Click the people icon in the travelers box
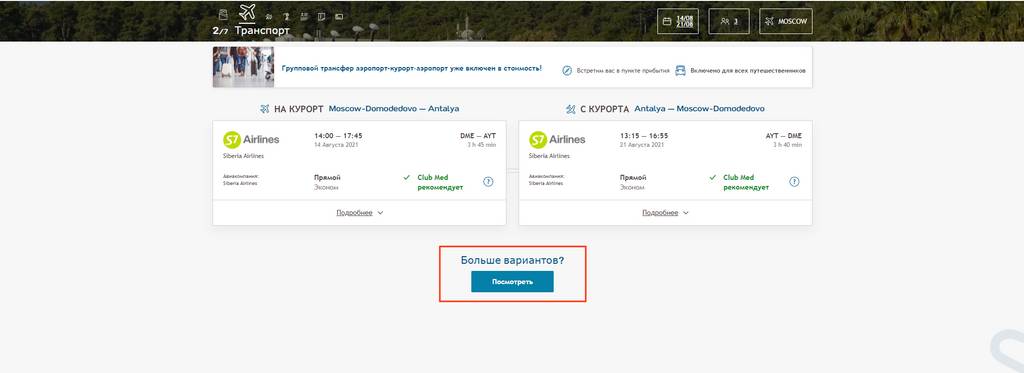This screenshot has height=373, width=1024. click(724, 21)
